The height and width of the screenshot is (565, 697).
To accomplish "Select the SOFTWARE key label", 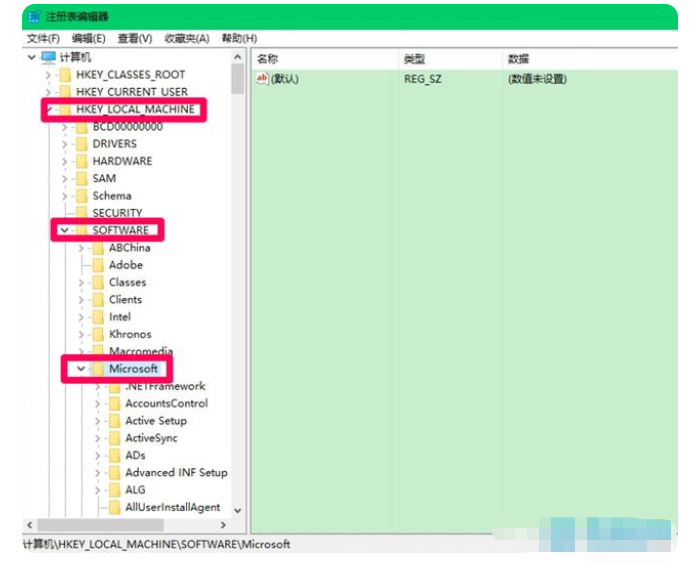I will [120, 230].
